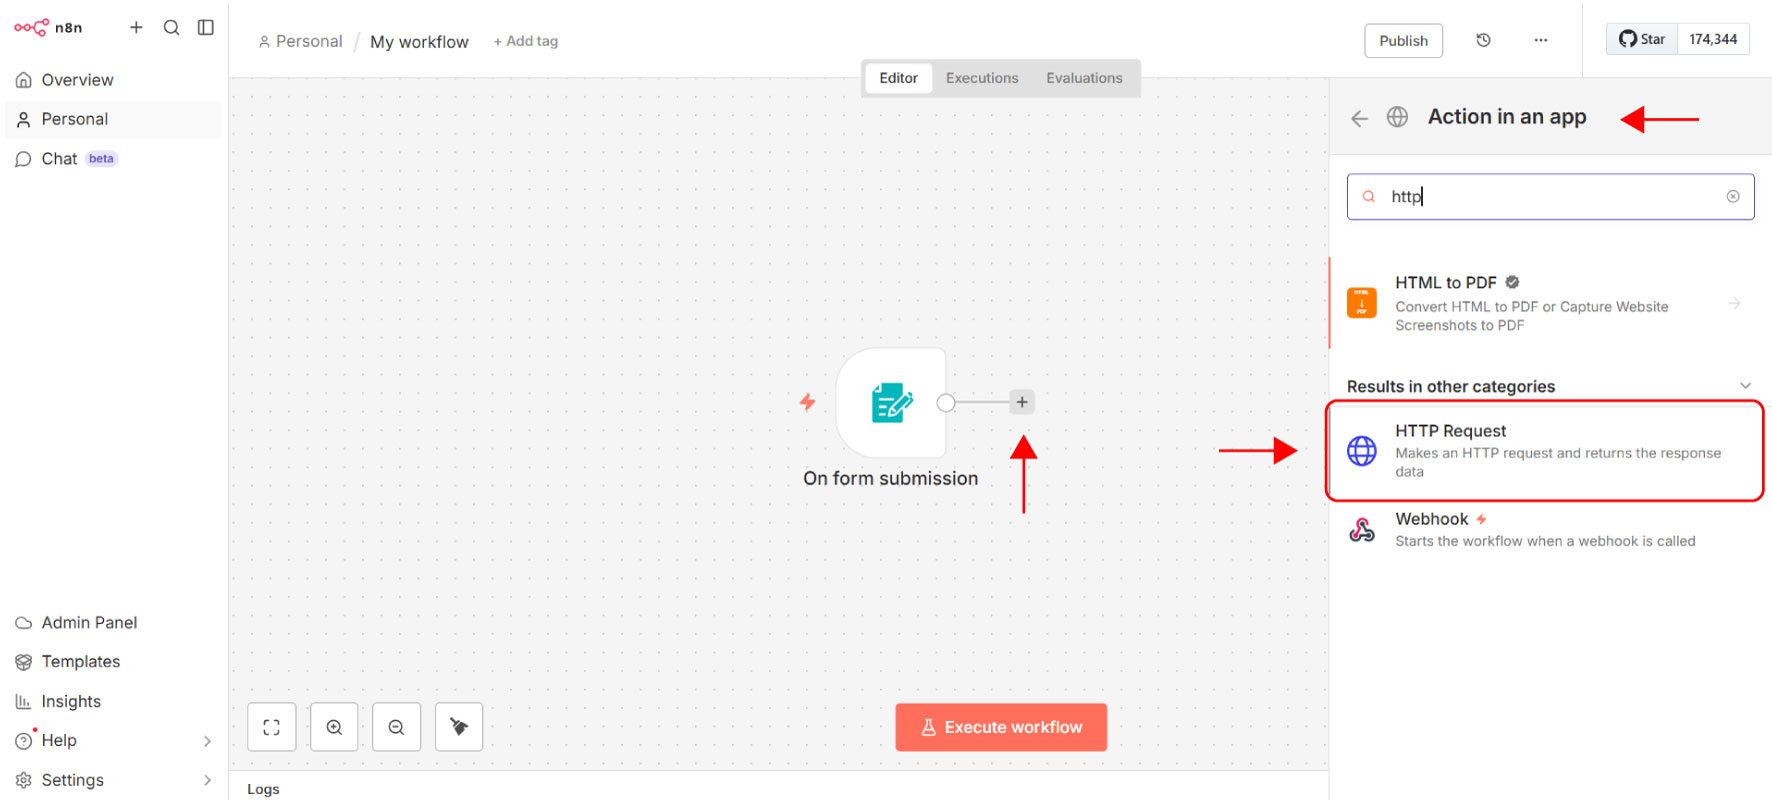
Task: Switch to the Executions tab
Action: [981, 78]
